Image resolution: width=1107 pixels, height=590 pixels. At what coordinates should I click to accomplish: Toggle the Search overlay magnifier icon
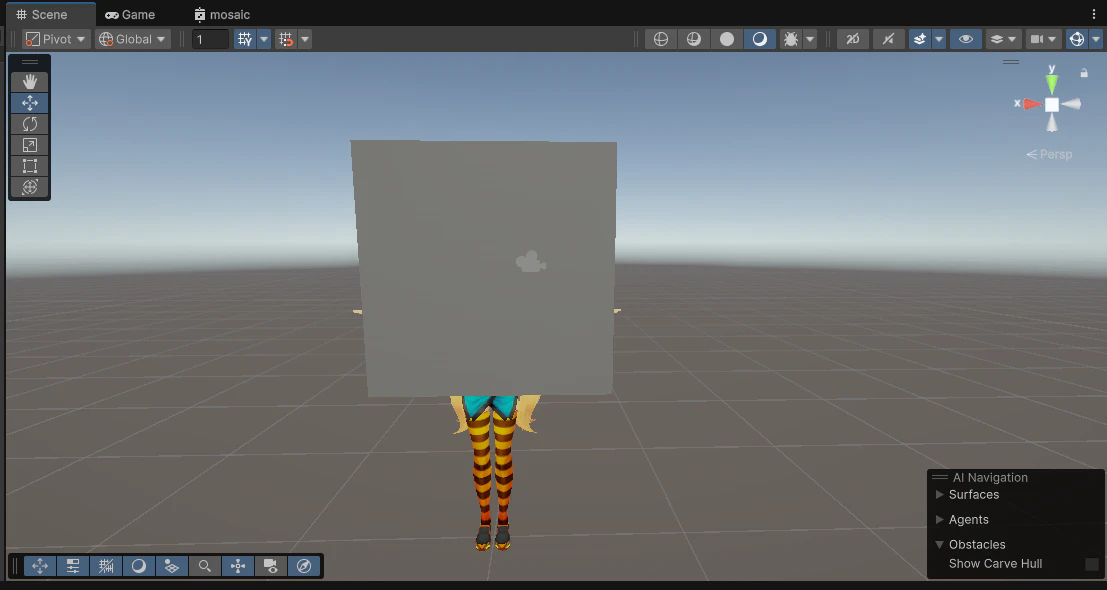coord(205,566)
